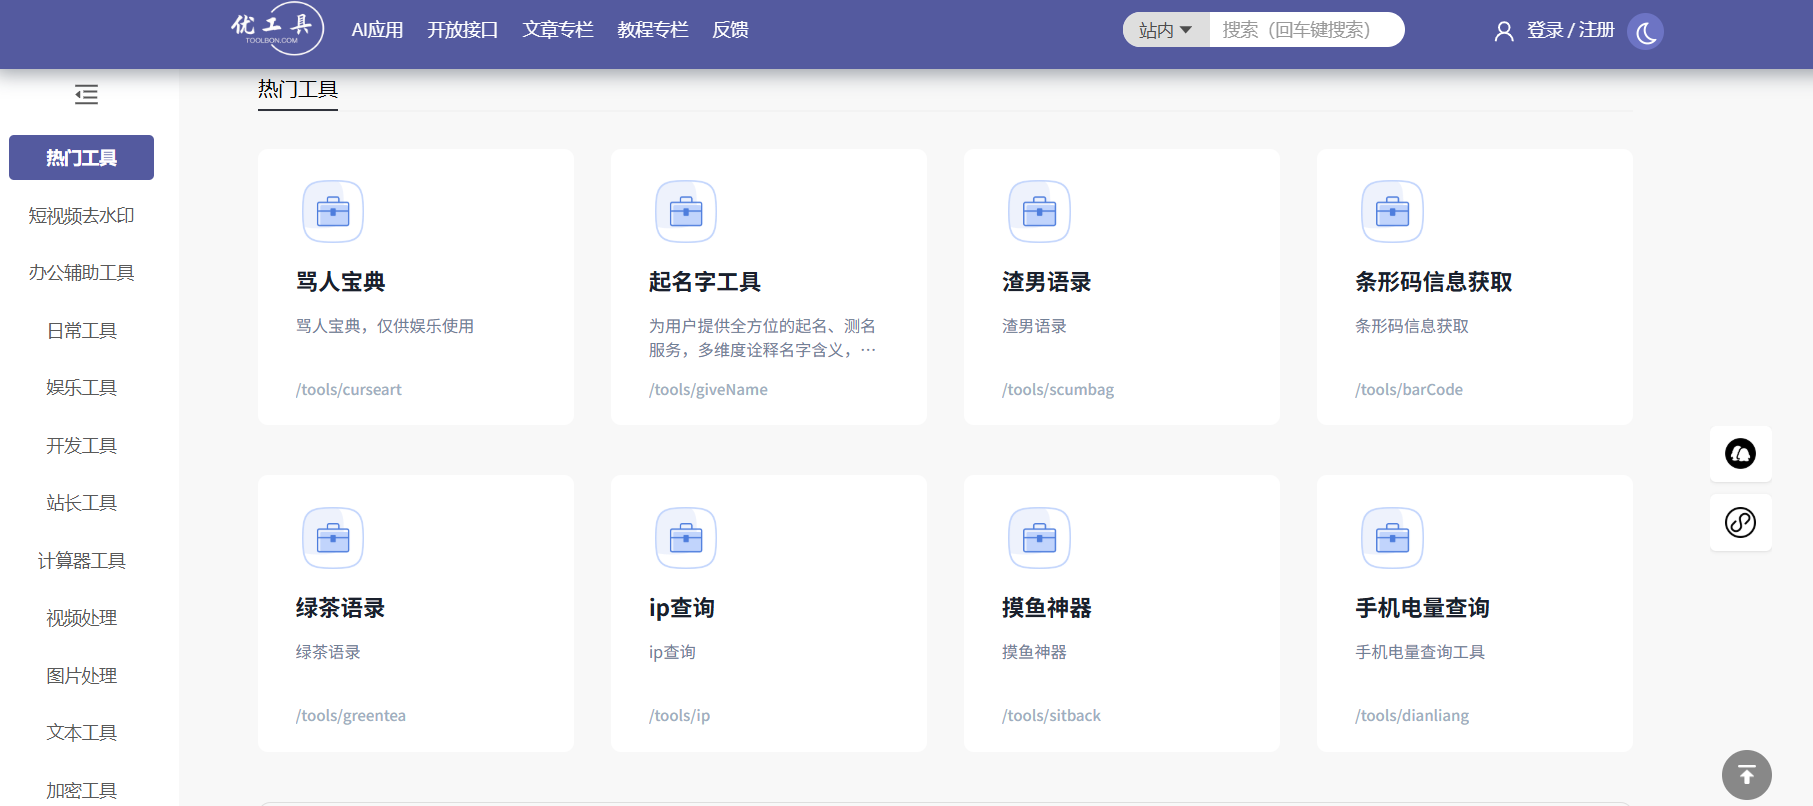Open the 手机电量查询 card title
This screenshot has height=806, width=1813.
pyautogui.click(x=1422, y=608)
